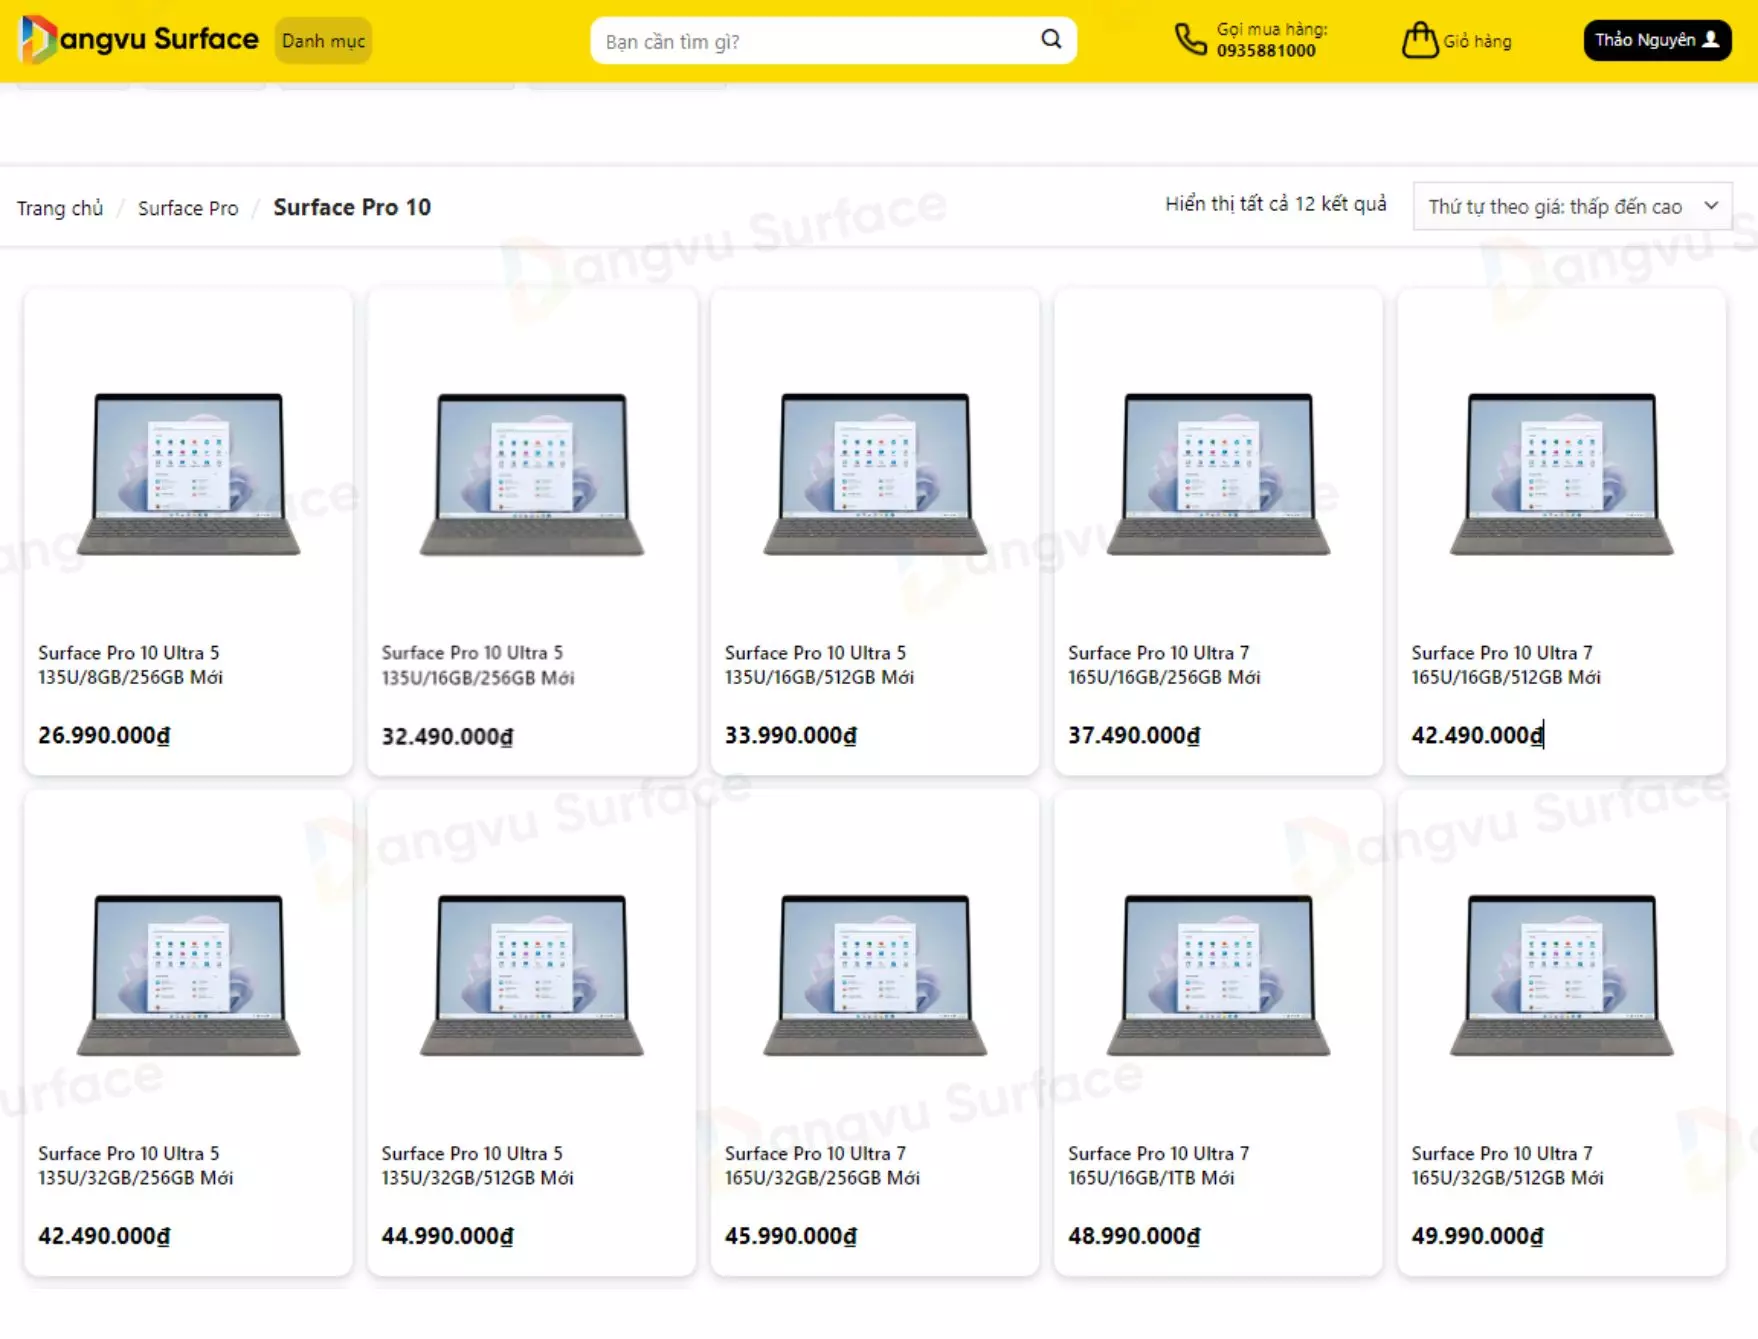This screenshot has width=1758, height=1339.
Task: Click the 32.490.000₫ price
Action: click(x=447, y=737)
